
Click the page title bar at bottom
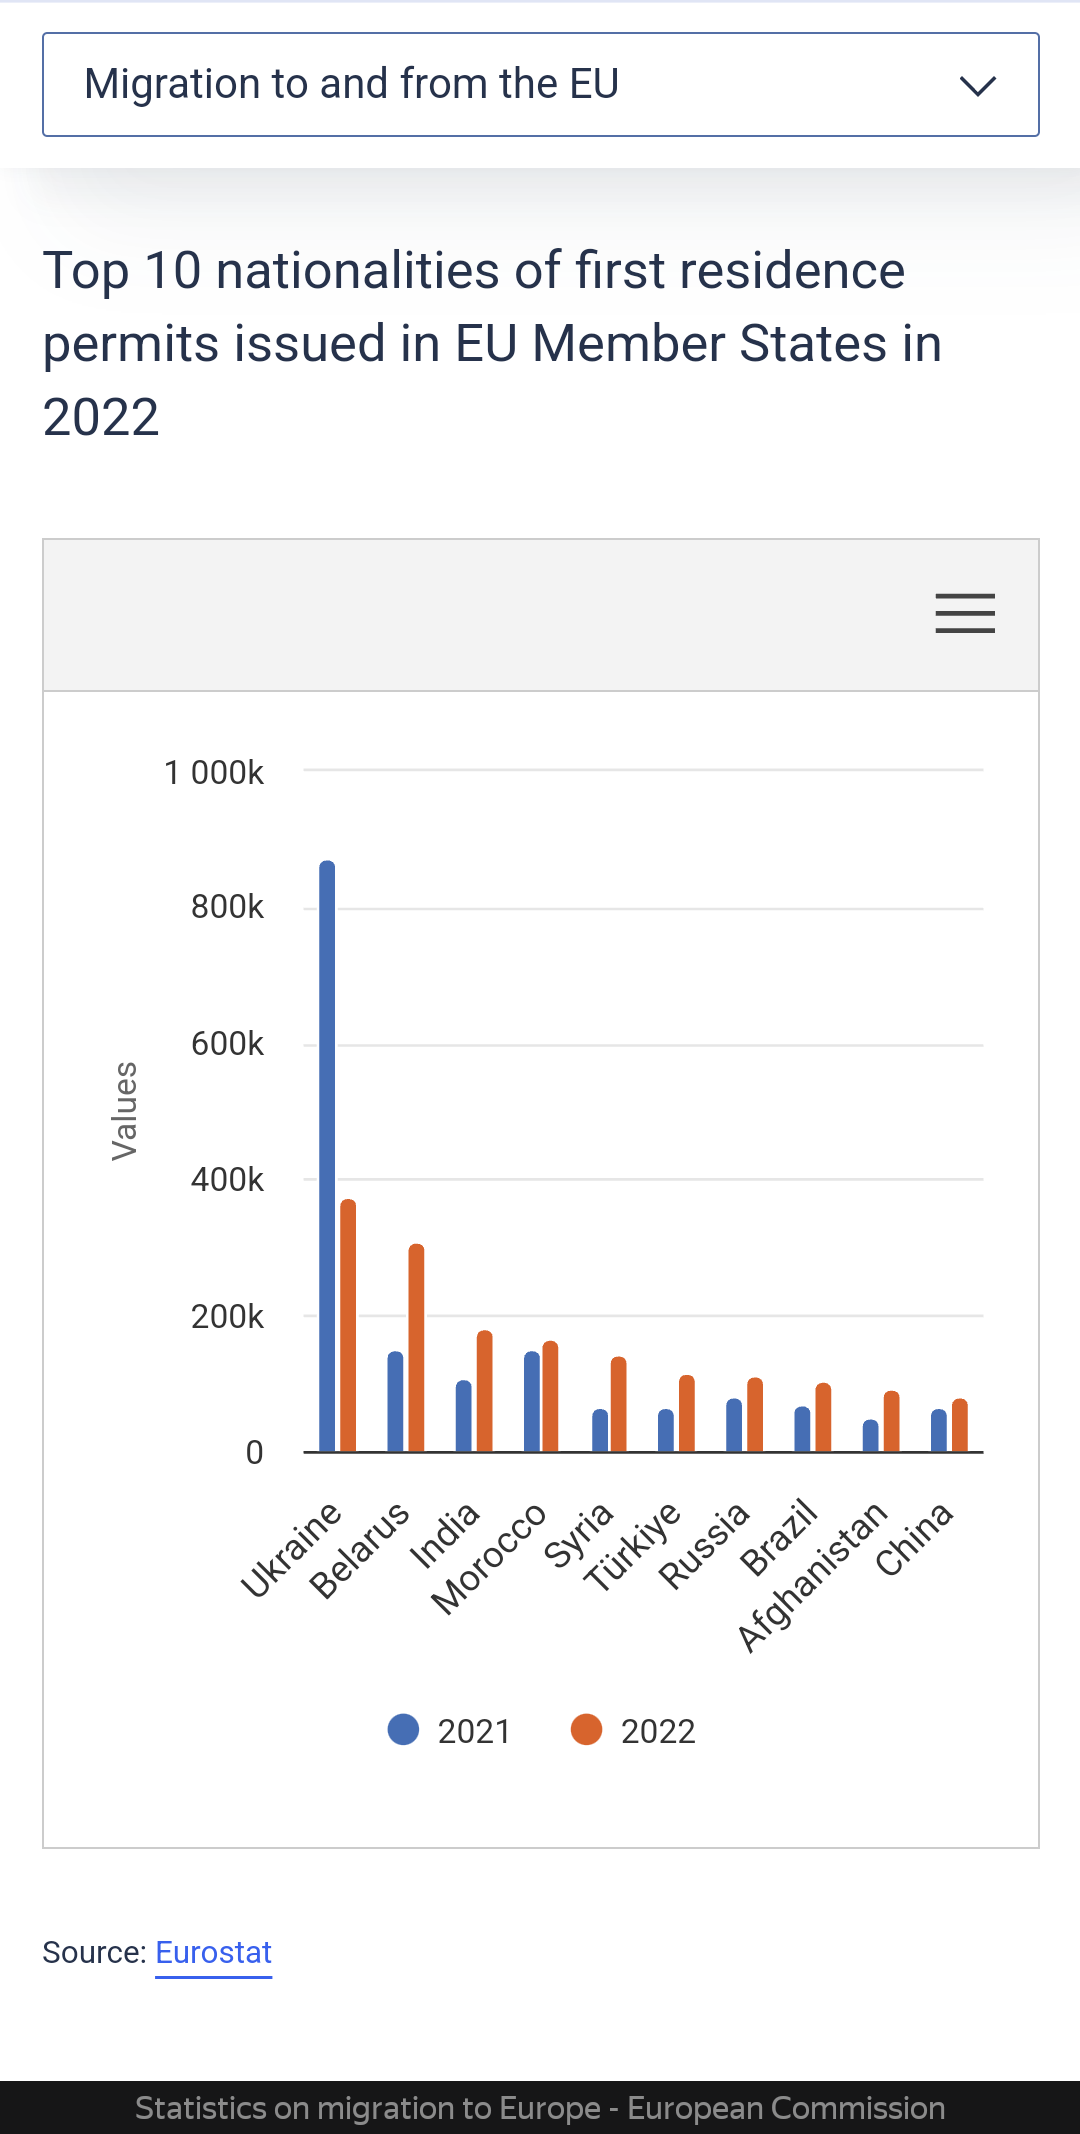pos(540,2108)
